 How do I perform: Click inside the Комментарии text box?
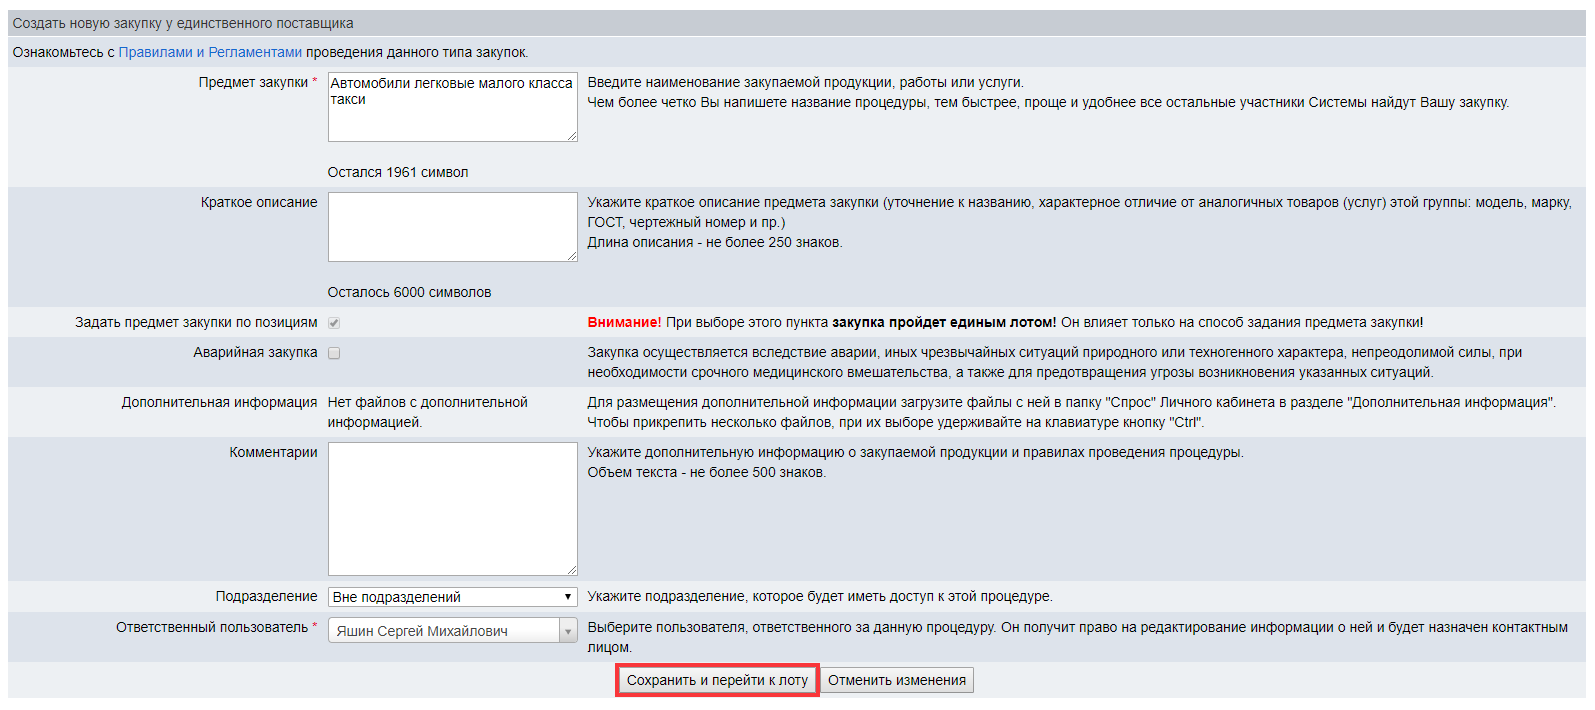click(452, 508)
